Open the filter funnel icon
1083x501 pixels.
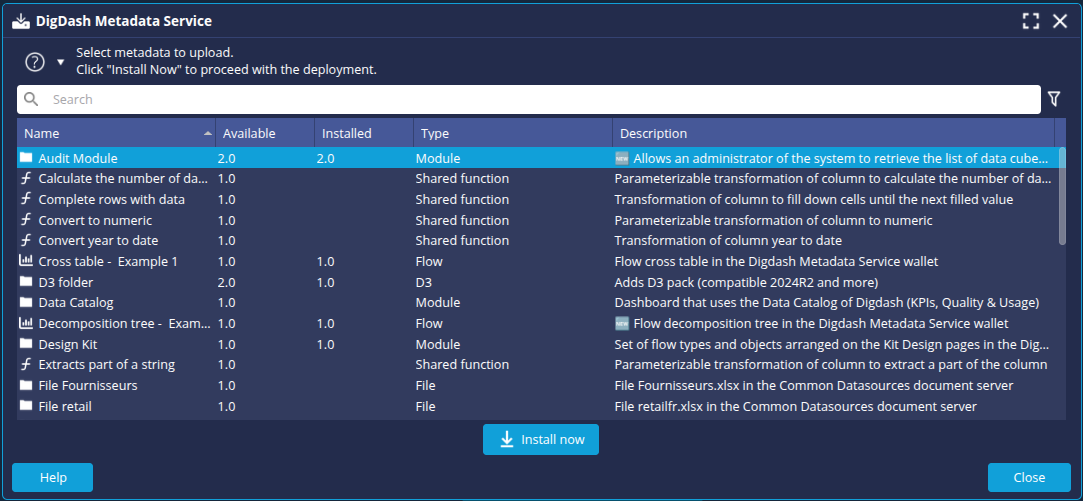click(1054, 99)
